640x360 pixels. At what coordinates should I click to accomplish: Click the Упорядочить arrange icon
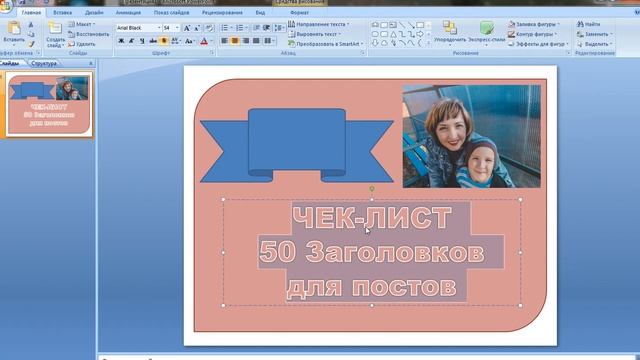point(450,28)
